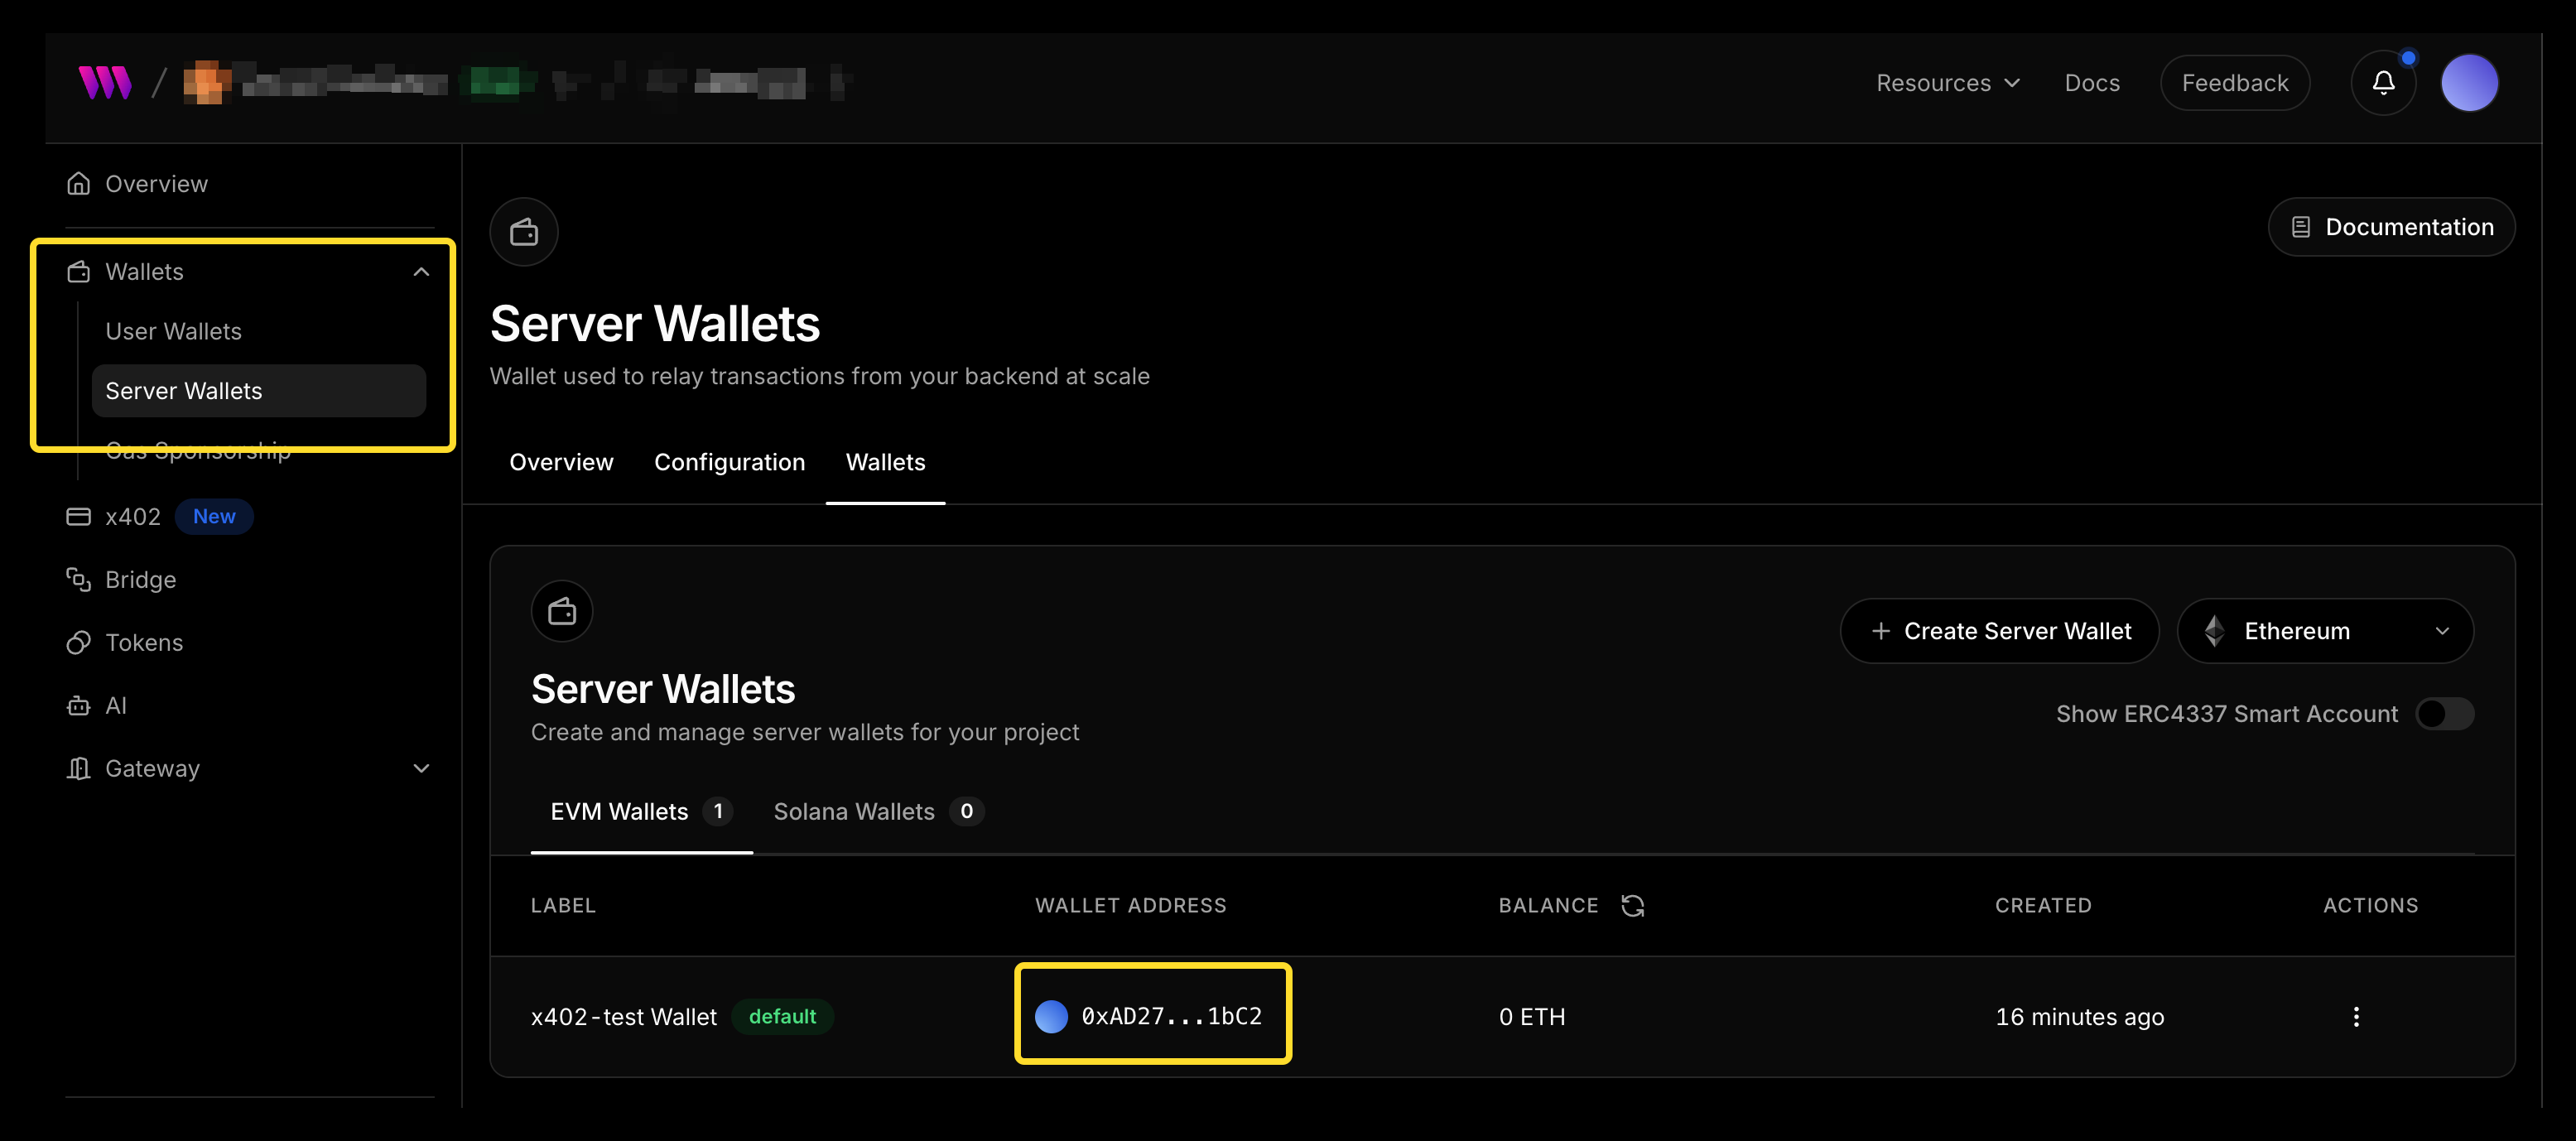This screenshot has height=1141, width=2576.
Task: Click the wallet icon above Server Wallets heading
Action: (x=562, y=610)
